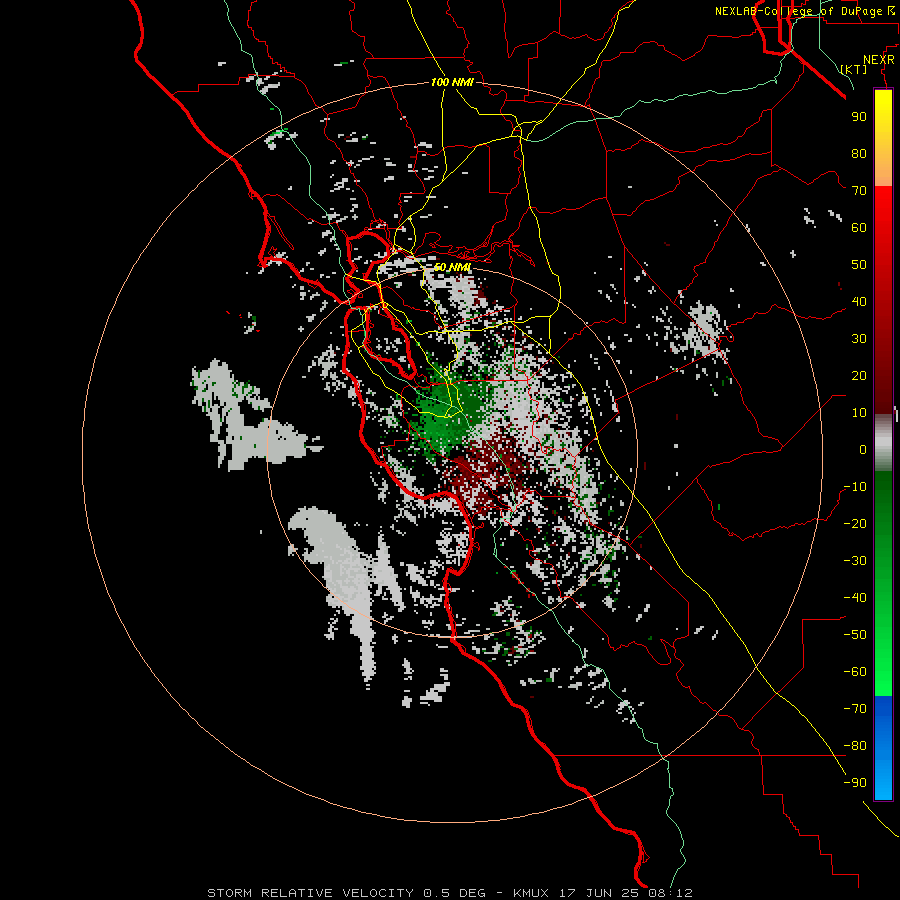Pick the yellow segment of the velocity color bar
Screen dimensions: 900x900
coord(883,137)
